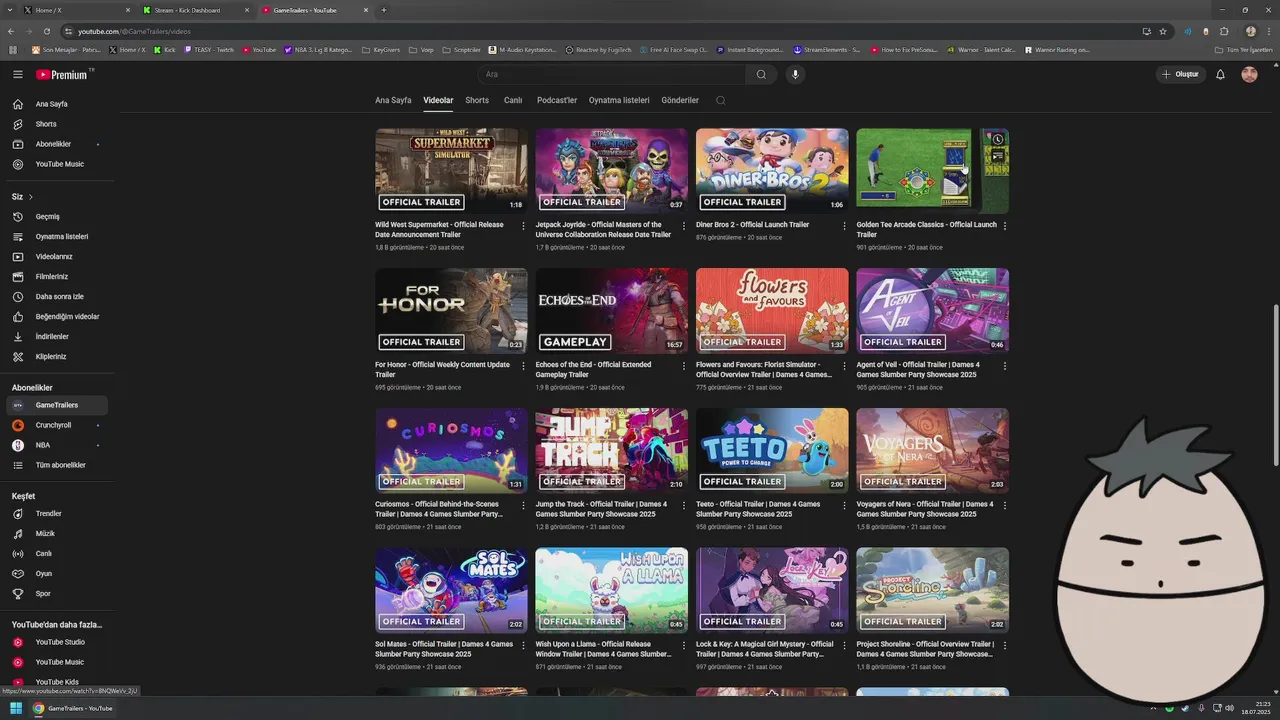
Task: Add Golden Tee video to watch later
Action: click(x=998, y=139)
